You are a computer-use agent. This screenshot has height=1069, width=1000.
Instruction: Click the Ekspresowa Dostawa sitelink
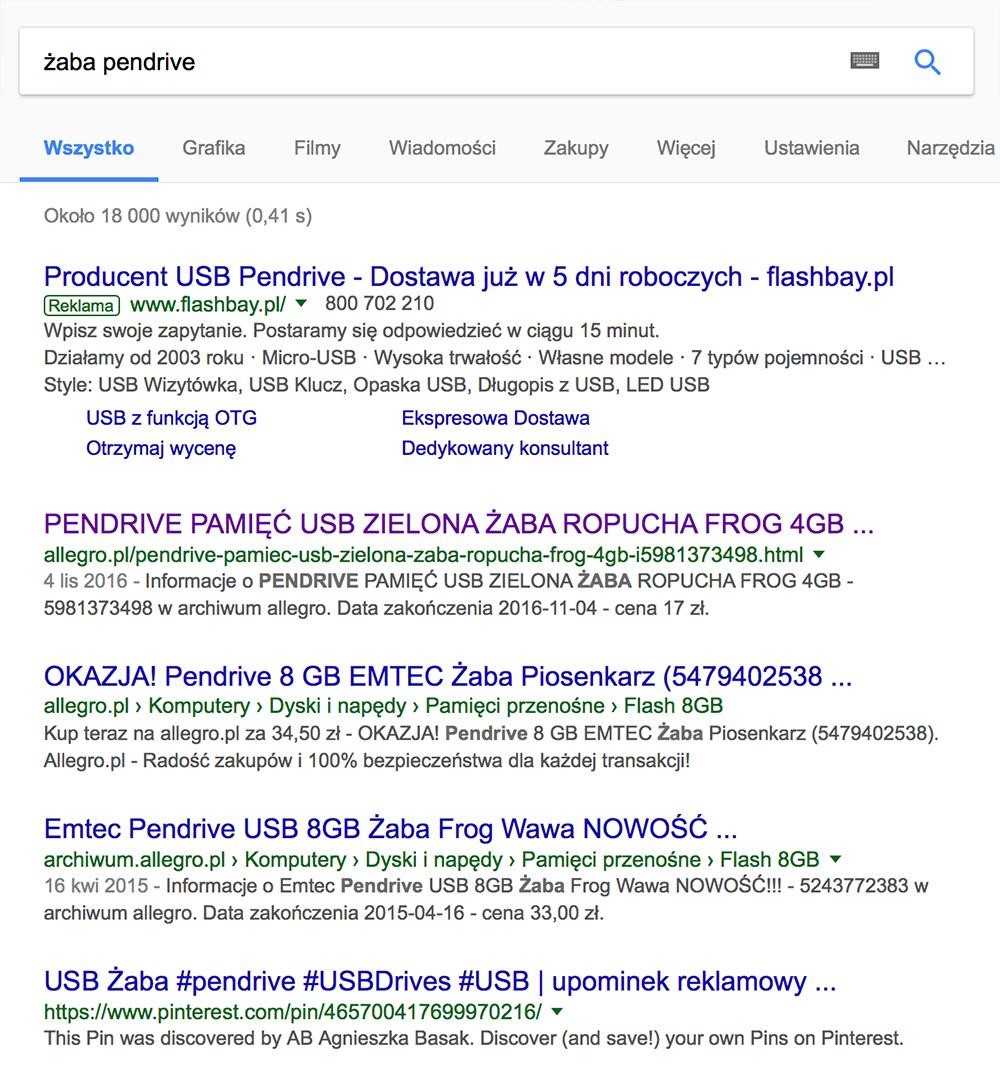(495, 418)
